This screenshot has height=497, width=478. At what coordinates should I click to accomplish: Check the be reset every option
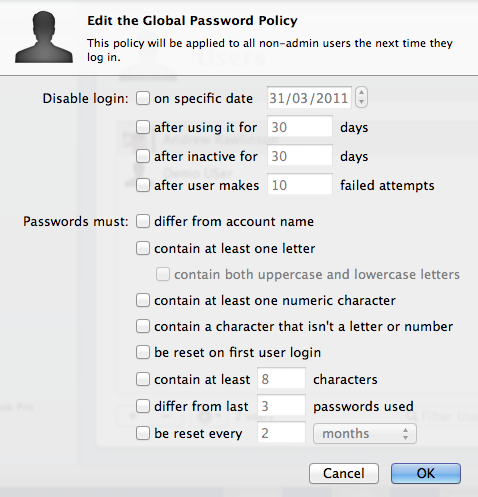click(x=143, y=433)
